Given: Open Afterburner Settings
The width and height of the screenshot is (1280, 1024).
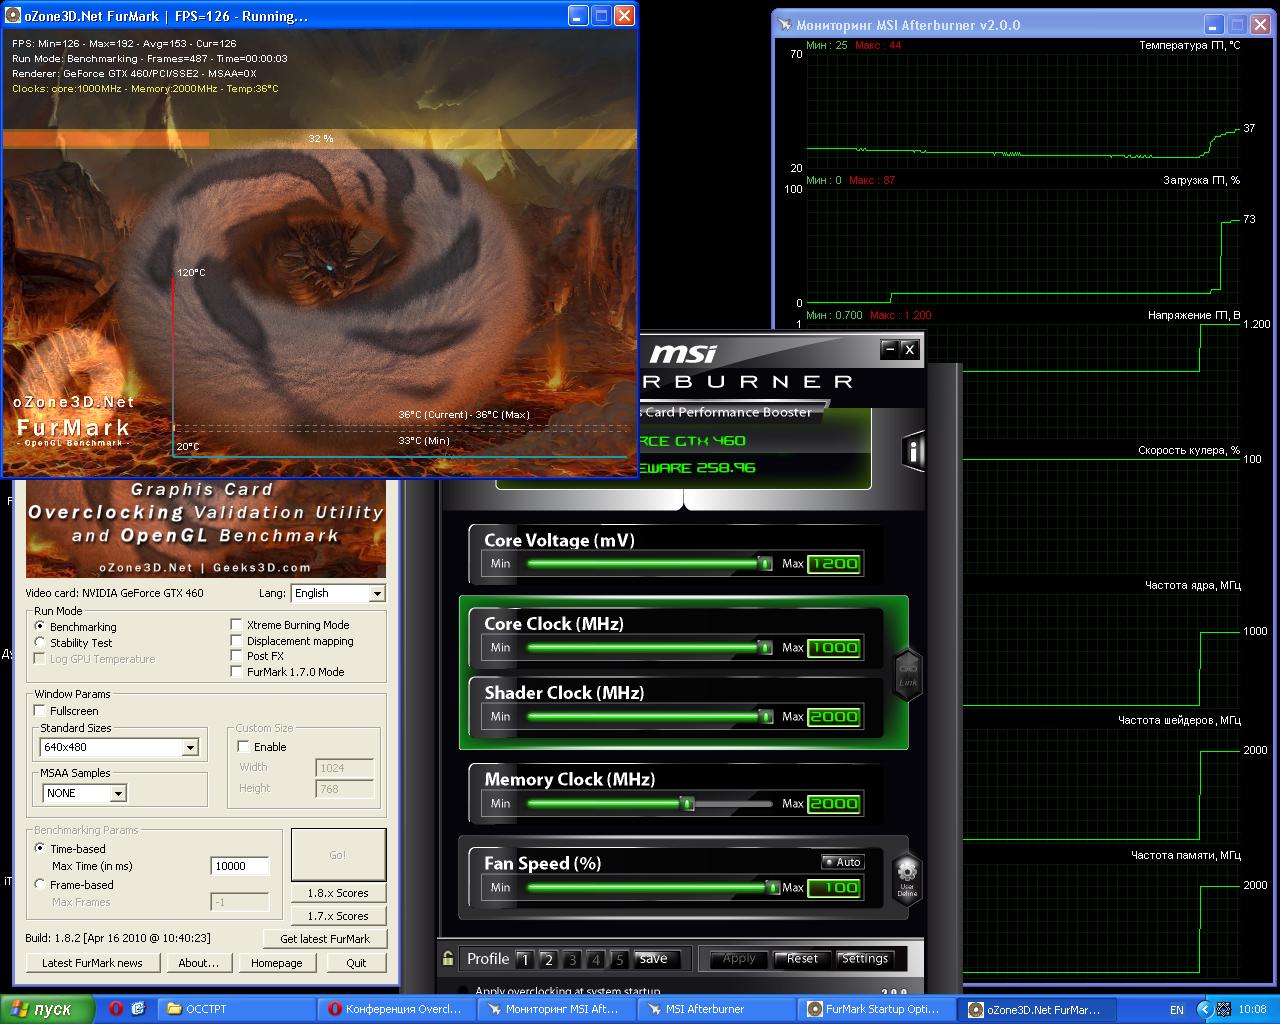Looking at the screenshot, I should pos(865,958).
